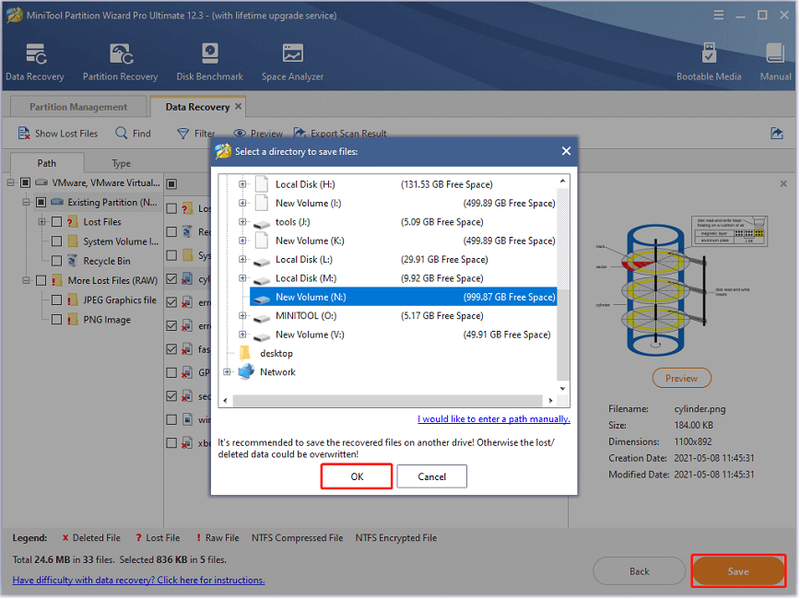Expand the MINITOOL (O:) drive

tap(242, 316)
